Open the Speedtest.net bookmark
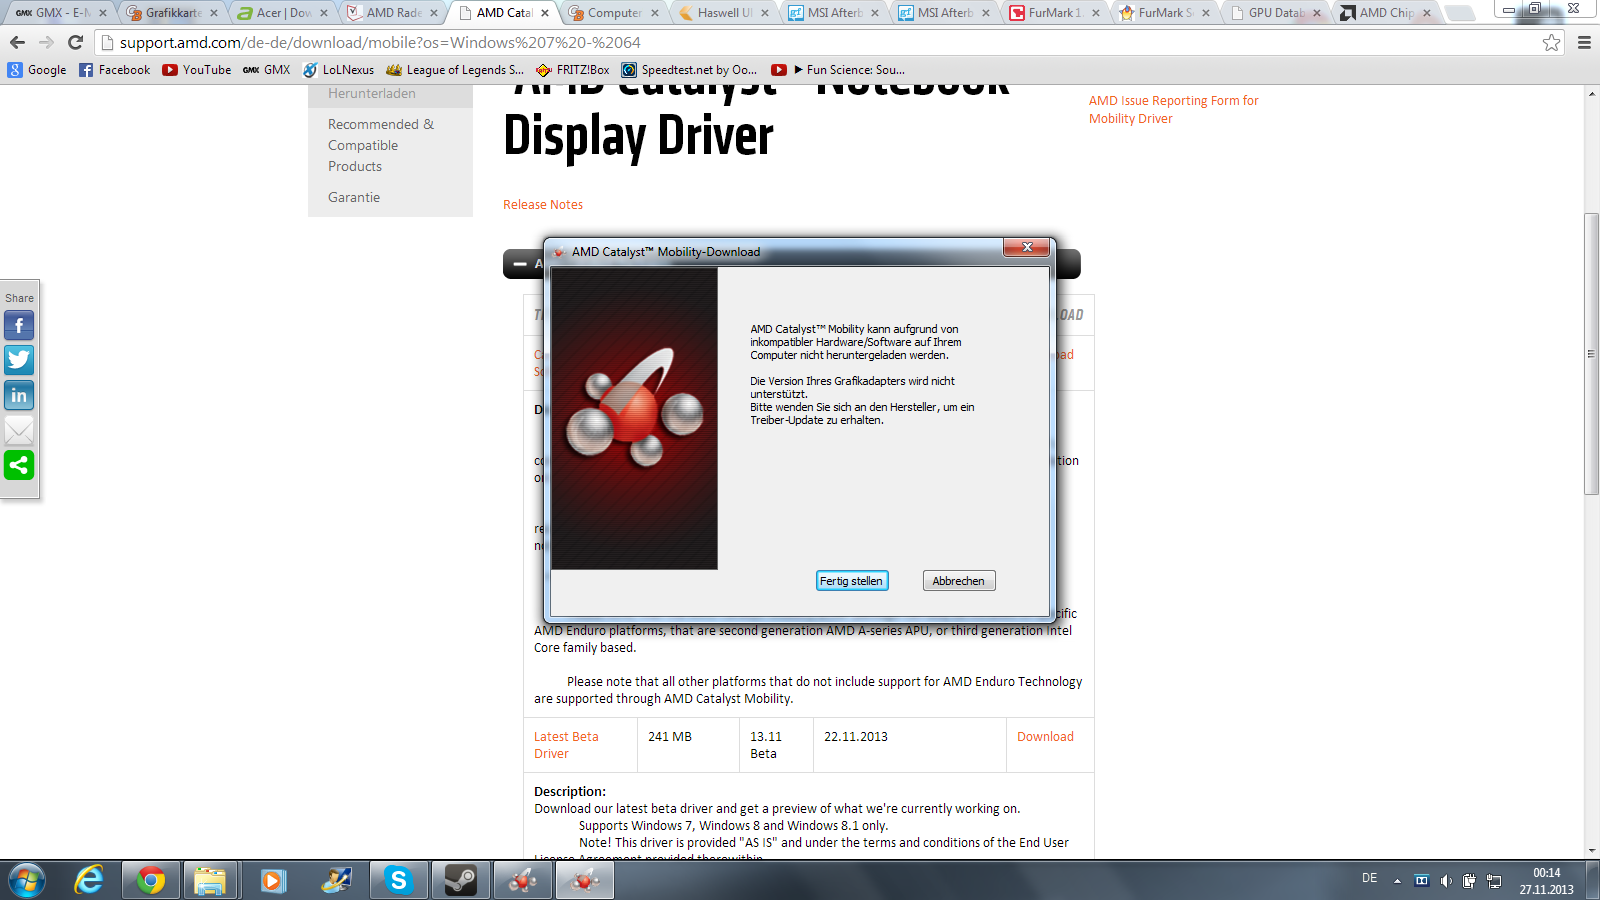 pos(689,70)
